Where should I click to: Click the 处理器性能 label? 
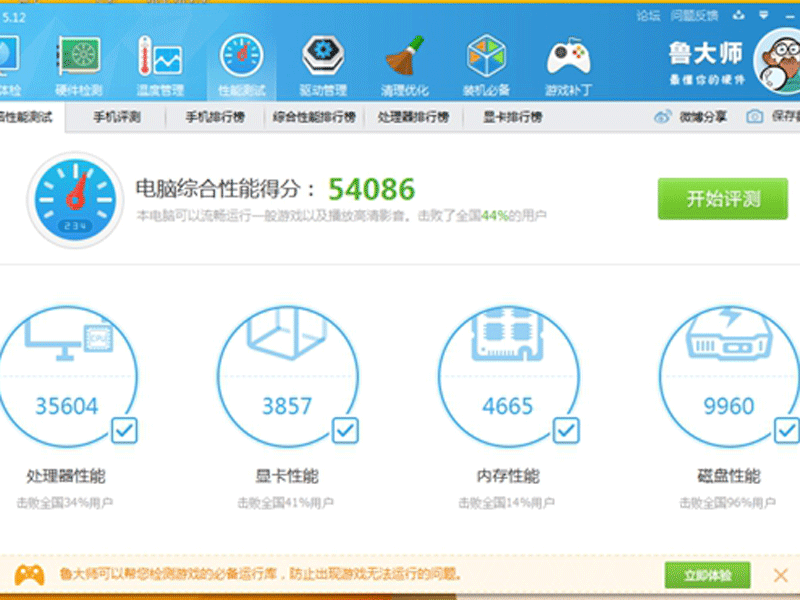click(66, 476)
